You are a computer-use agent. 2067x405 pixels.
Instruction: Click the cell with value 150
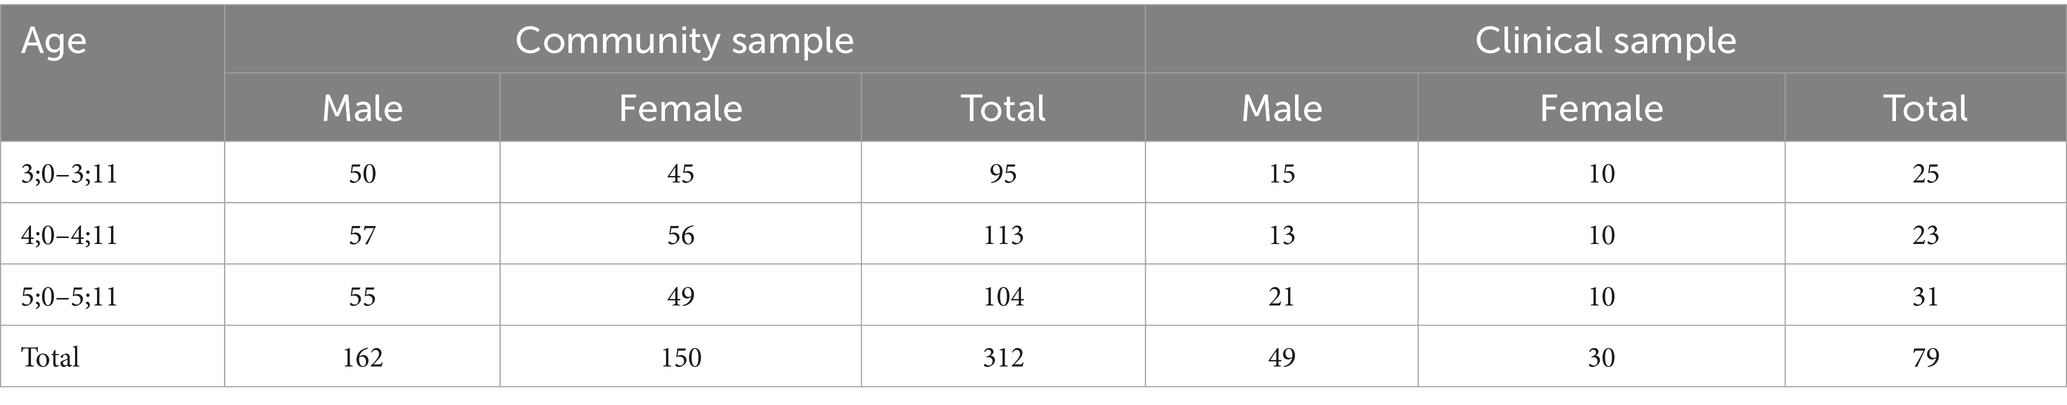(680, 357)
